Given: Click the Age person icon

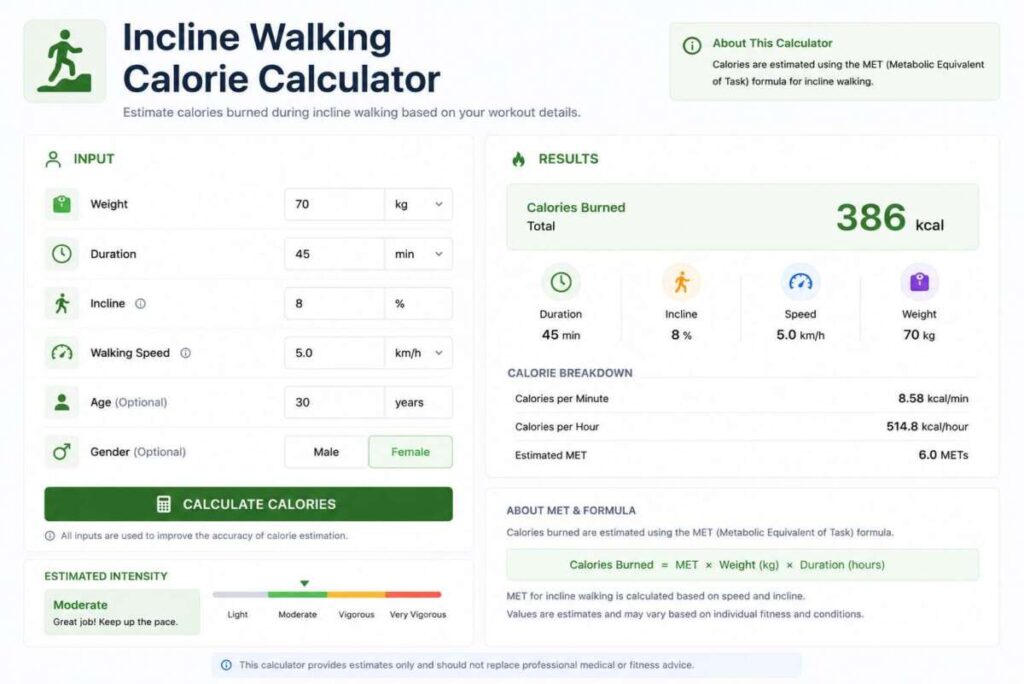Looking at the screenshot, I should 61,402.
